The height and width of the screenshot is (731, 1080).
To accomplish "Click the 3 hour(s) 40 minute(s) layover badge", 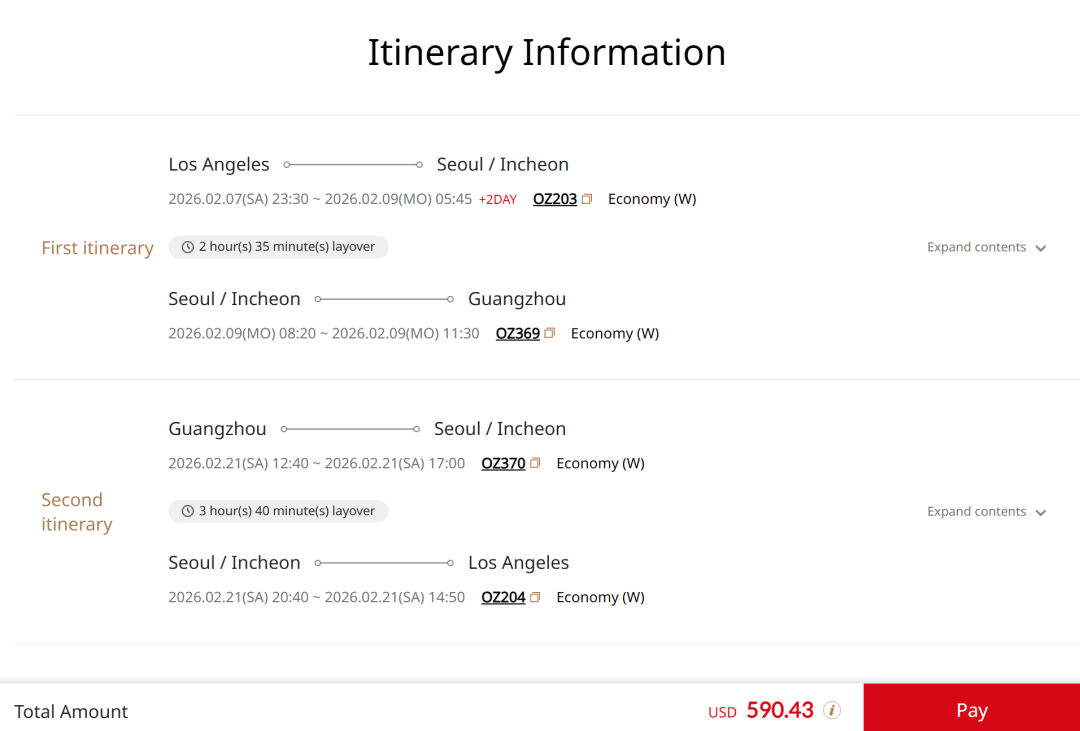I will [x=278, y=511].
